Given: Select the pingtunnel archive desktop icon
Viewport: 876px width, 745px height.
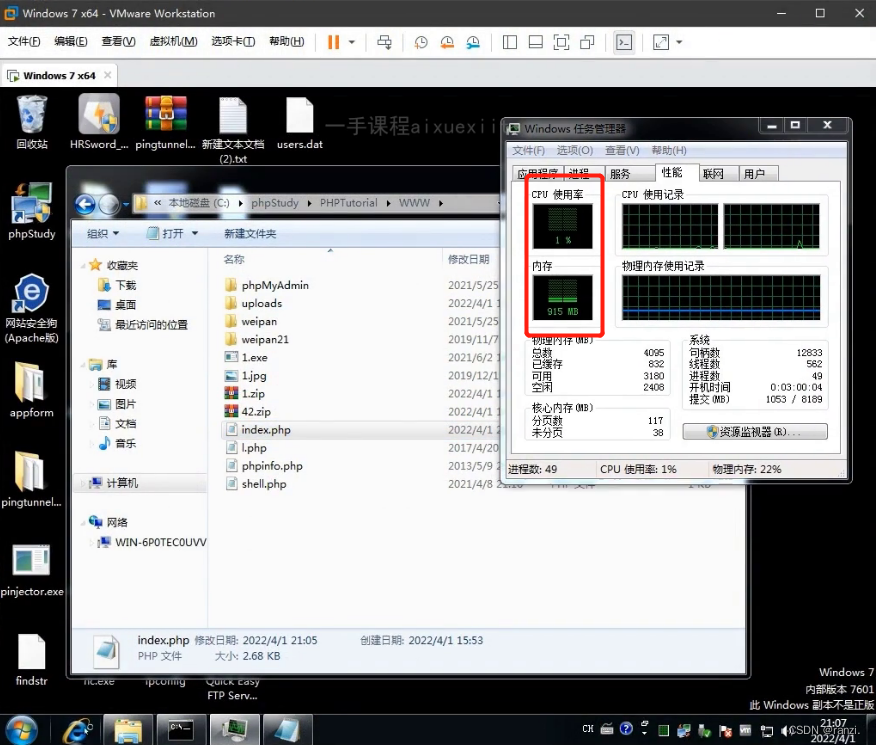Looking at the screenshot, I should point(165,122).
